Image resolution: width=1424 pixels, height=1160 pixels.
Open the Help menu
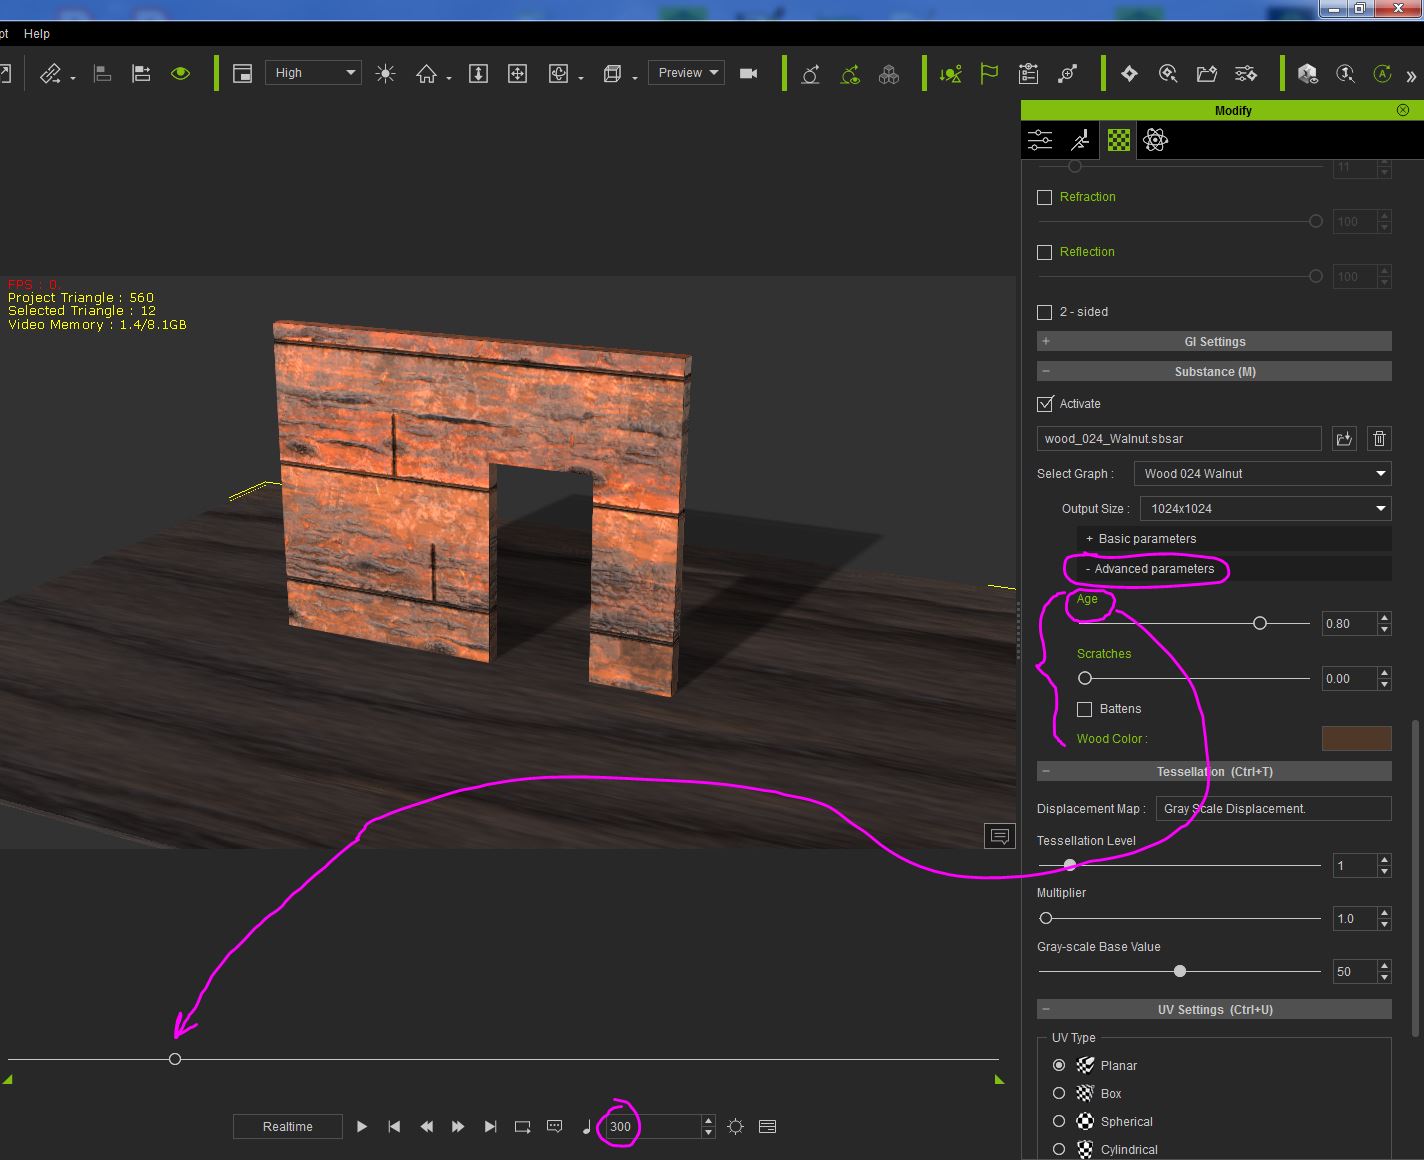[37, 33]
